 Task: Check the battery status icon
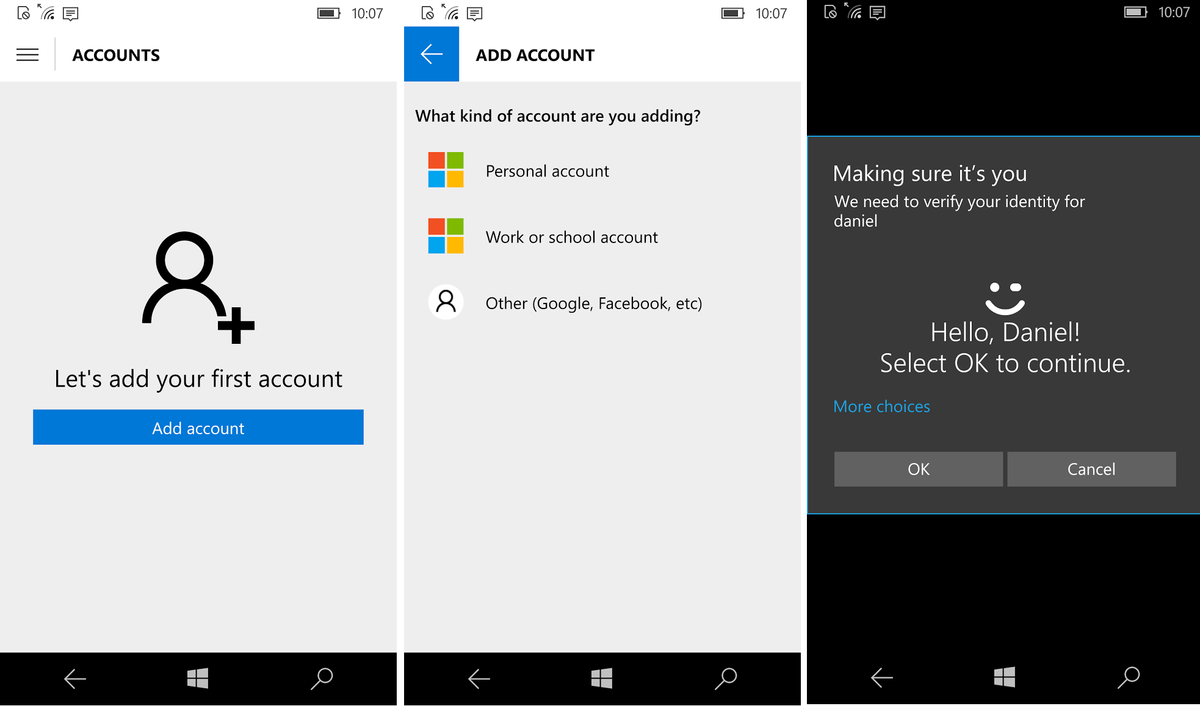tap(326, 13)
